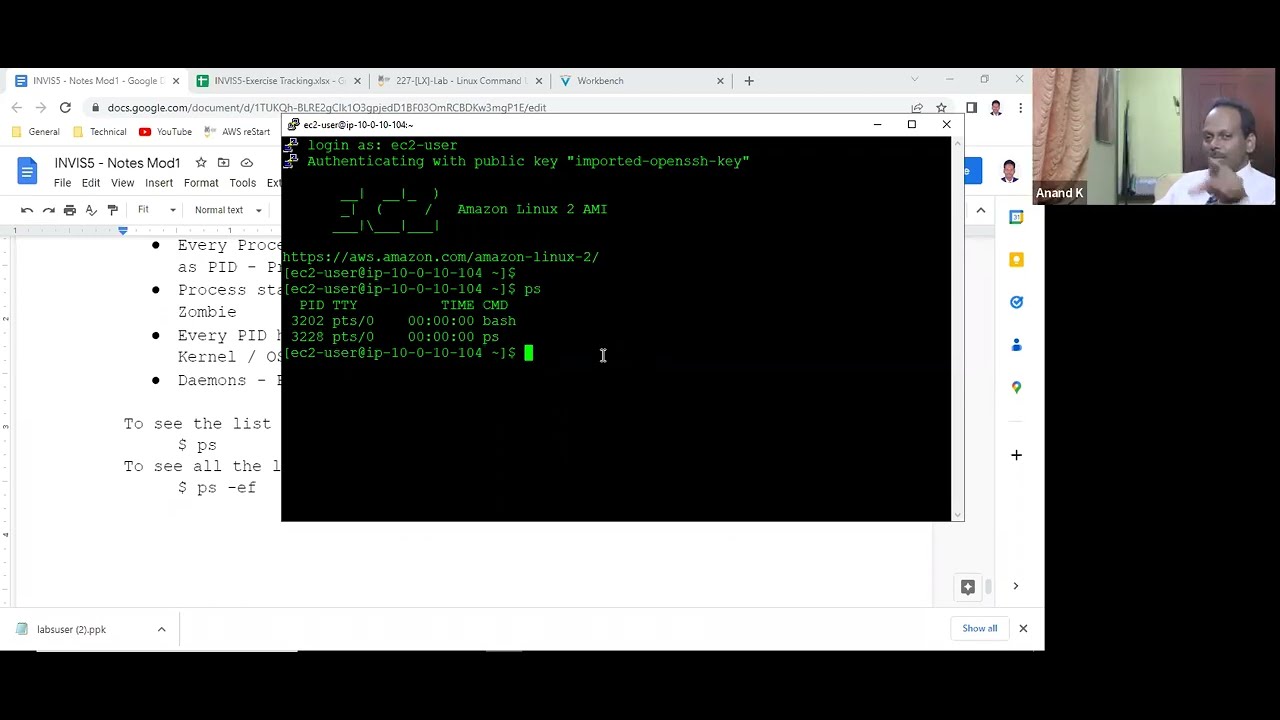
Task: Close the Workbench tab
Action: (720, 81)
